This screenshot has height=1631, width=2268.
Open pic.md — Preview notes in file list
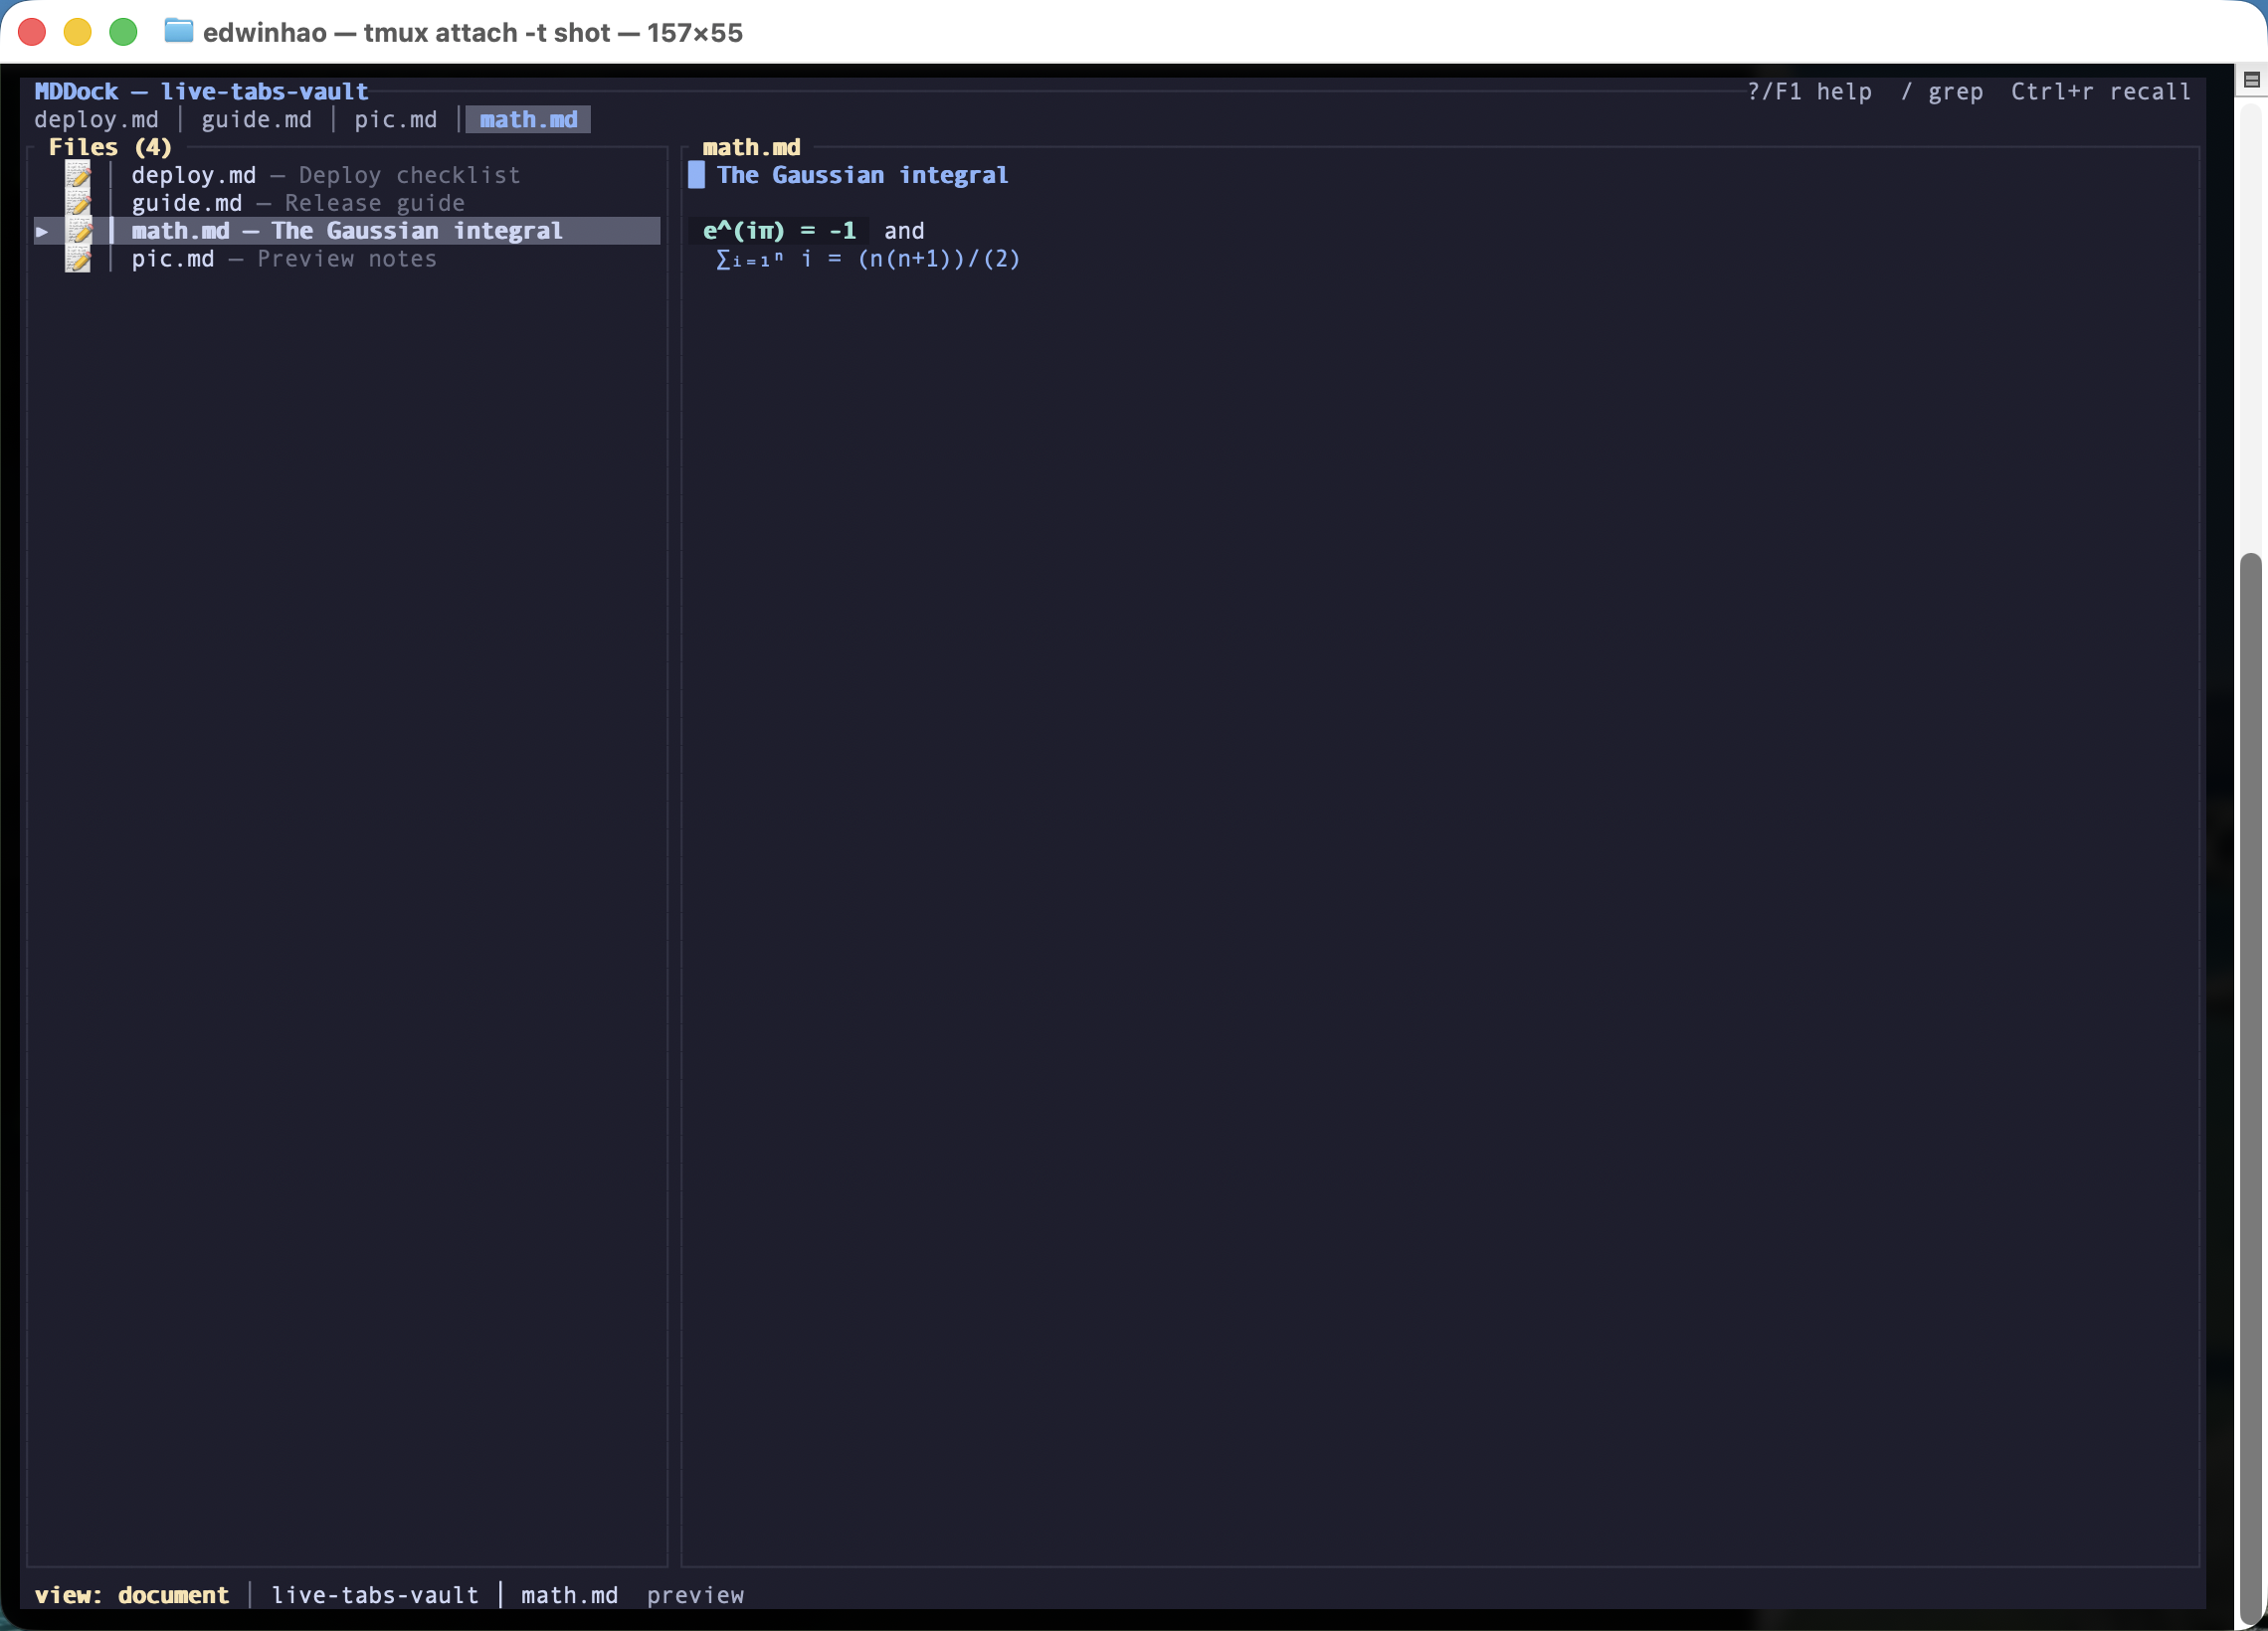(x=283, y=259)
